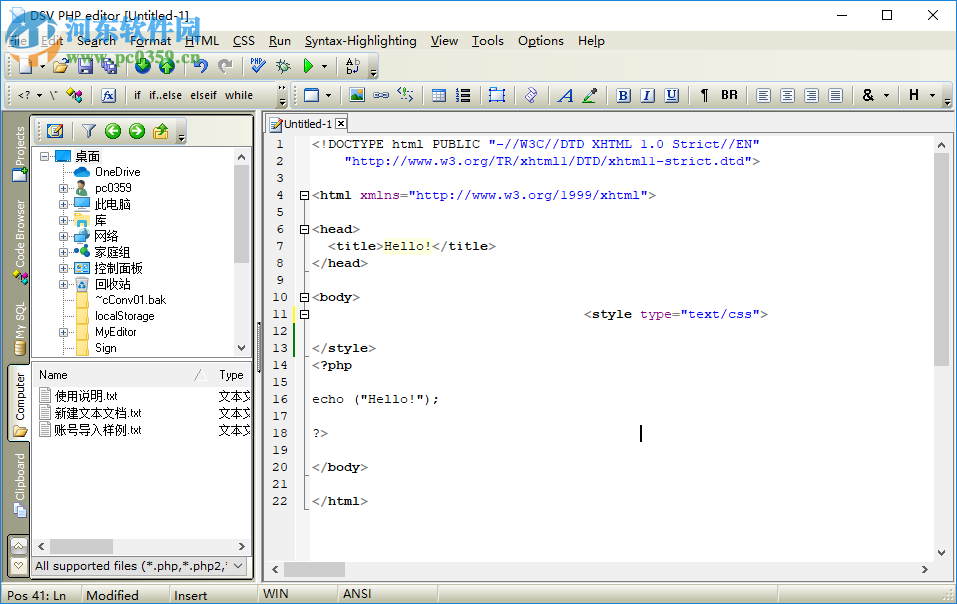The width and height of the screenshot is (957, 604).
Task: Click the text highlight color tool
Action: click(589, 95)
